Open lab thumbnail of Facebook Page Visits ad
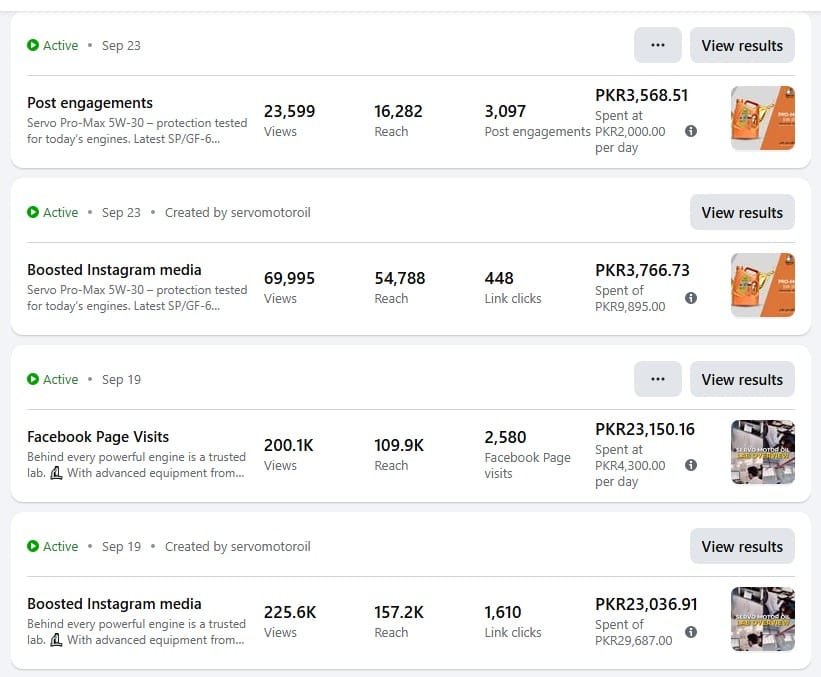This screenshot has width=821, height=677. click(762, 452)
